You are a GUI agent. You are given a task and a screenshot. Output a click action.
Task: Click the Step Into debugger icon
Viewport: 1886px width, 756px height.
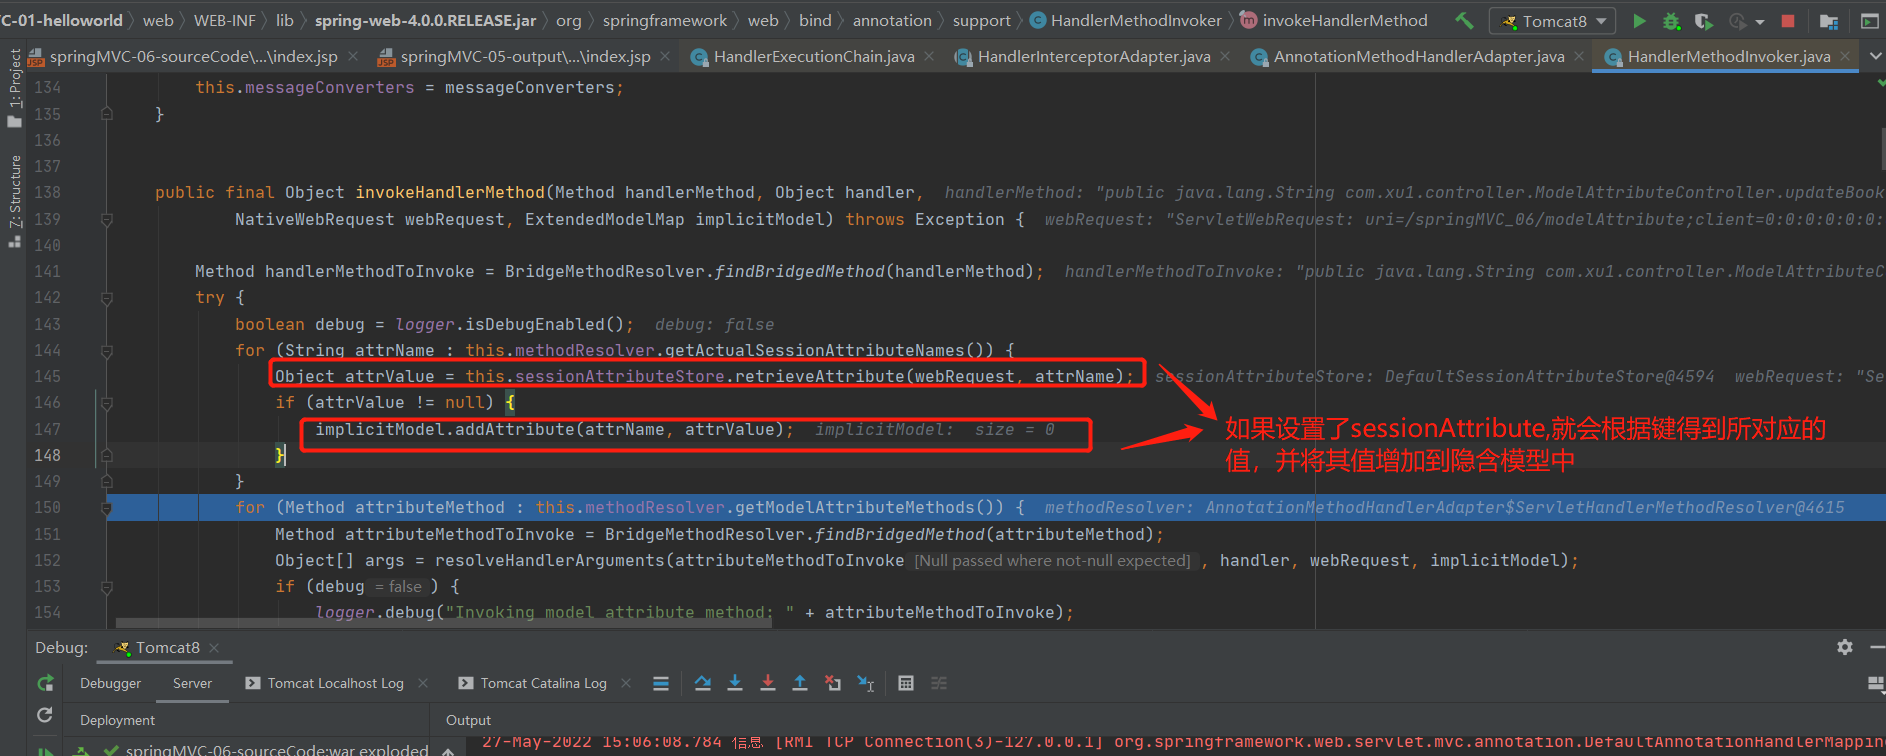click(735, 683)
